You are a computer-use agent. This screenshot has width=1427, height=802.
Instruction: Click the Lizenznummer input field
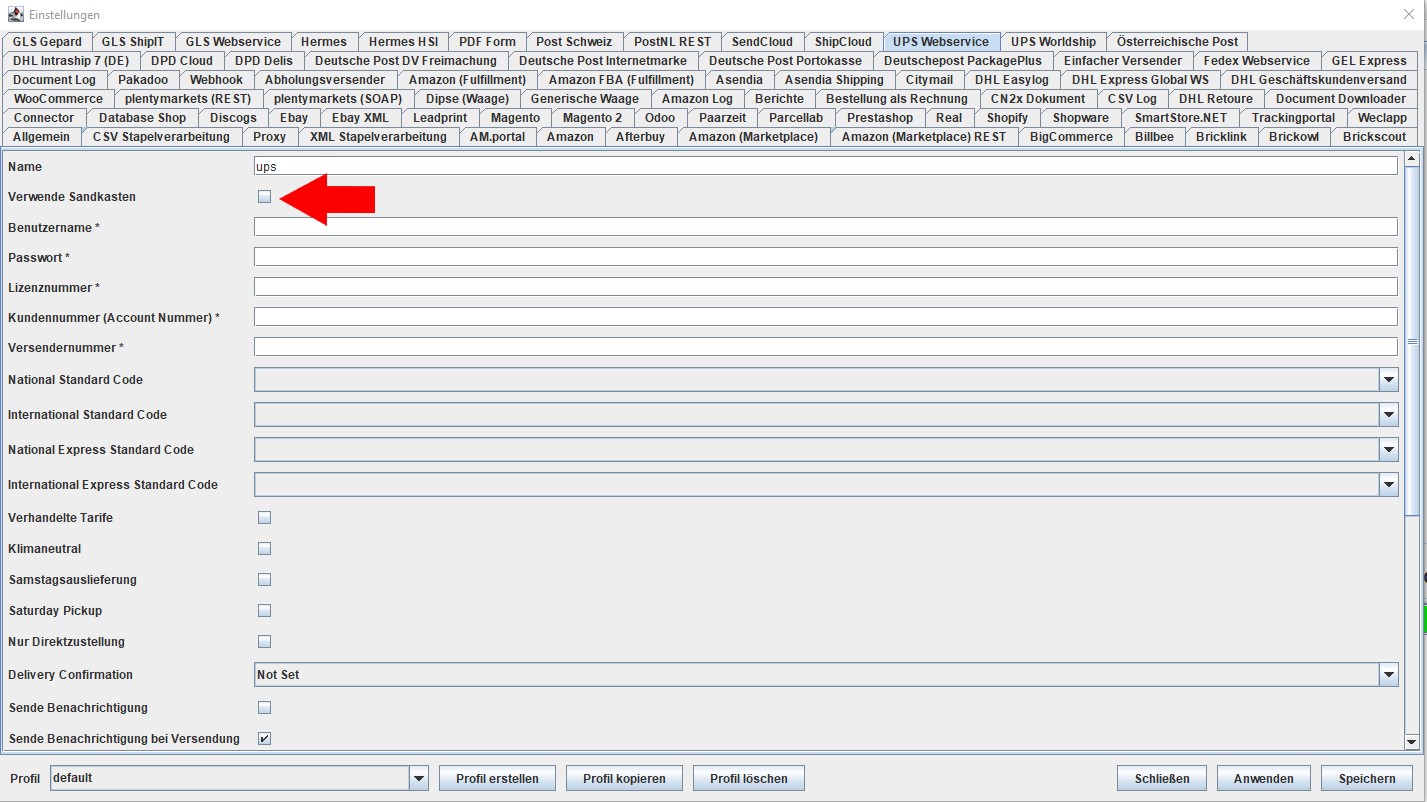pyautogui.click(x=826, y=287)
